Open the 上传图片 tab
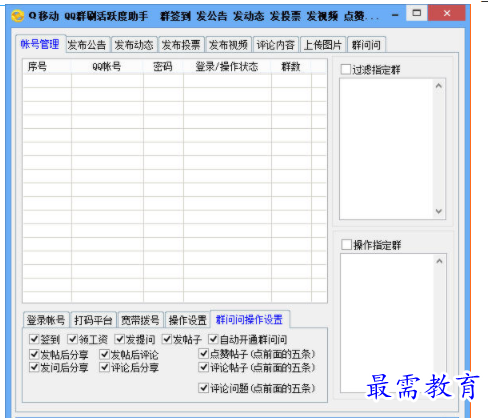Viewport: 488px width, 418px height. 323,45
